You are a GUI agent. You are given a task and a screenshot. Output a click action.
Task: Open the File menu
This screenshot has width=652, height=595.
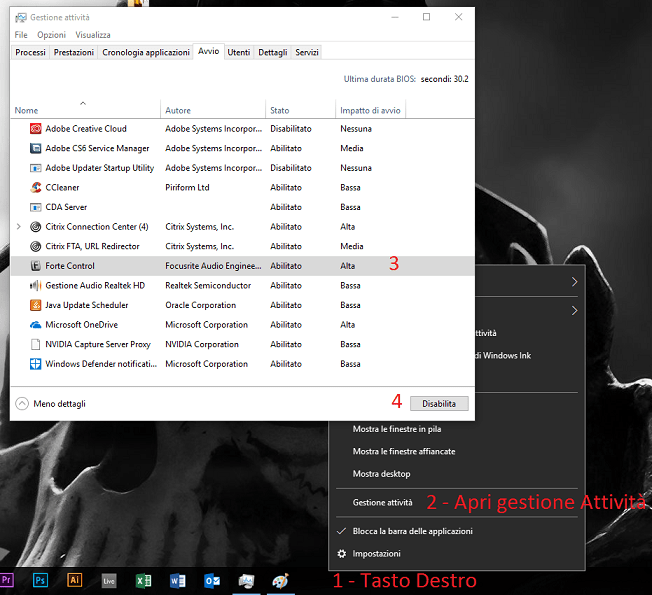(21, 35)
